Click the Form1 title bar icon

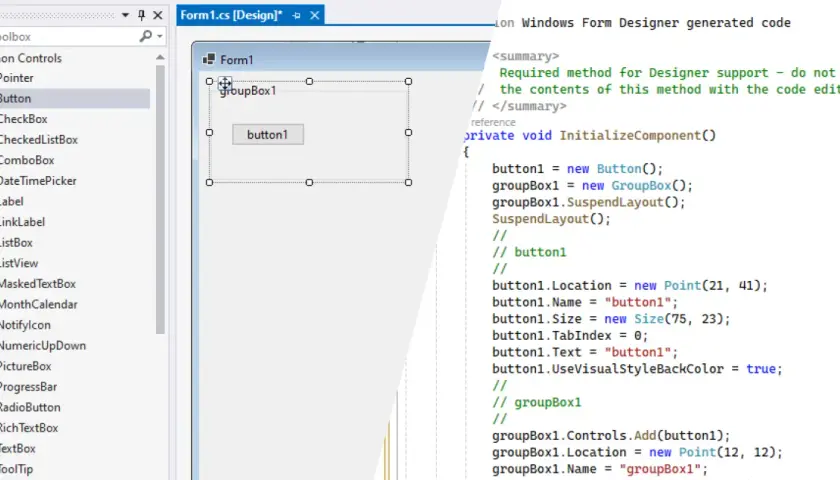click(x=209, y=59)
